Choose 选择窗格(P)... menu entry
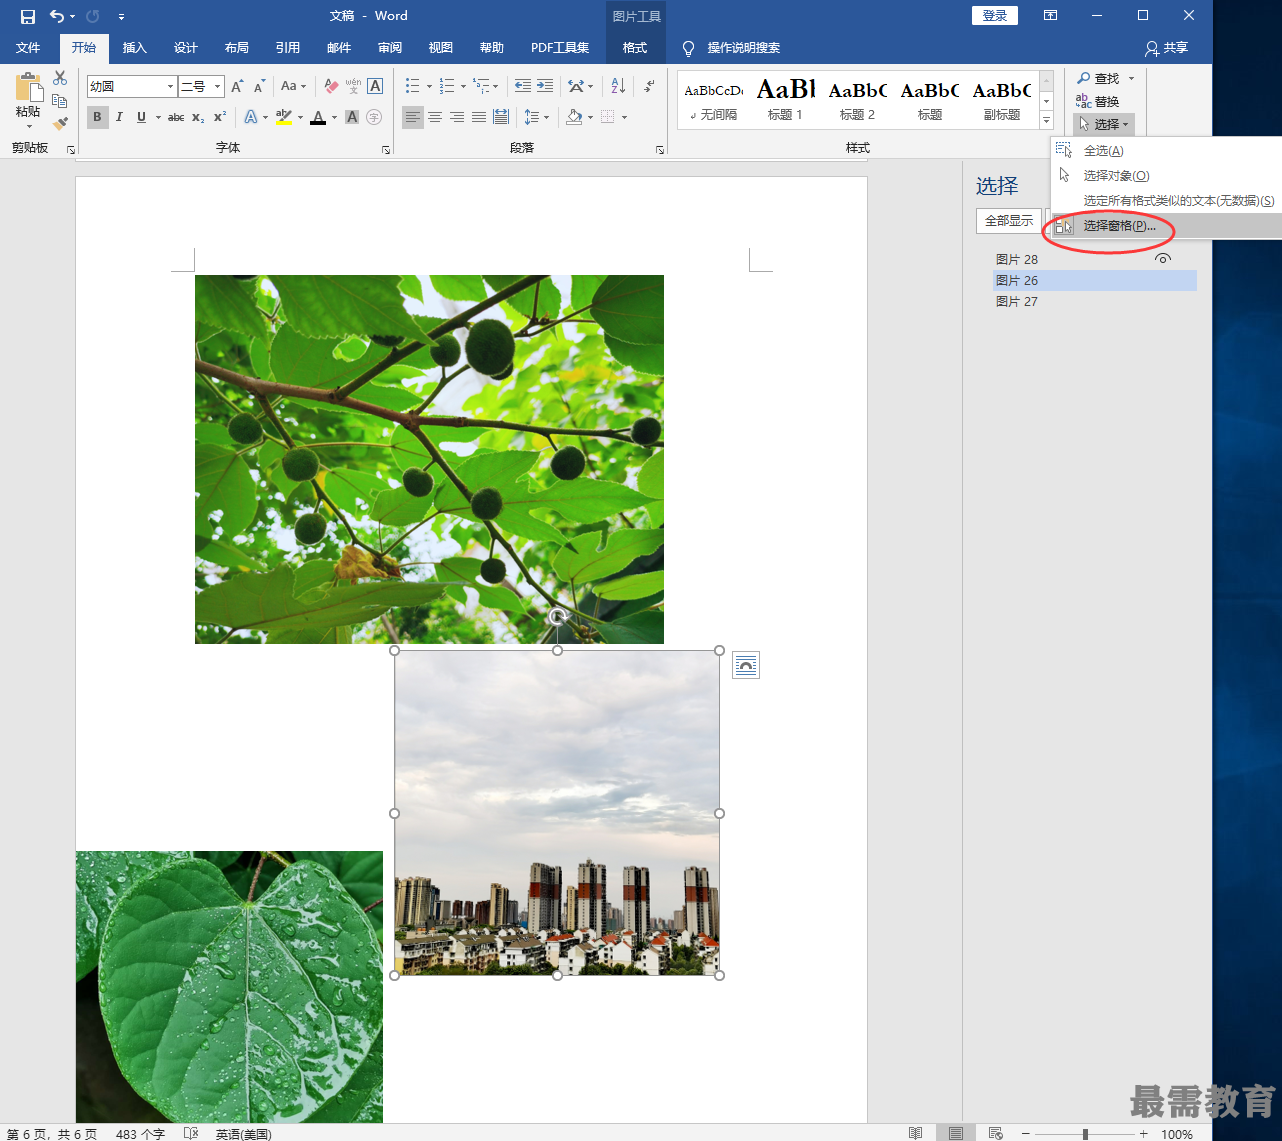This screenshot has width=1282, height=1141. click(1166, 226)
